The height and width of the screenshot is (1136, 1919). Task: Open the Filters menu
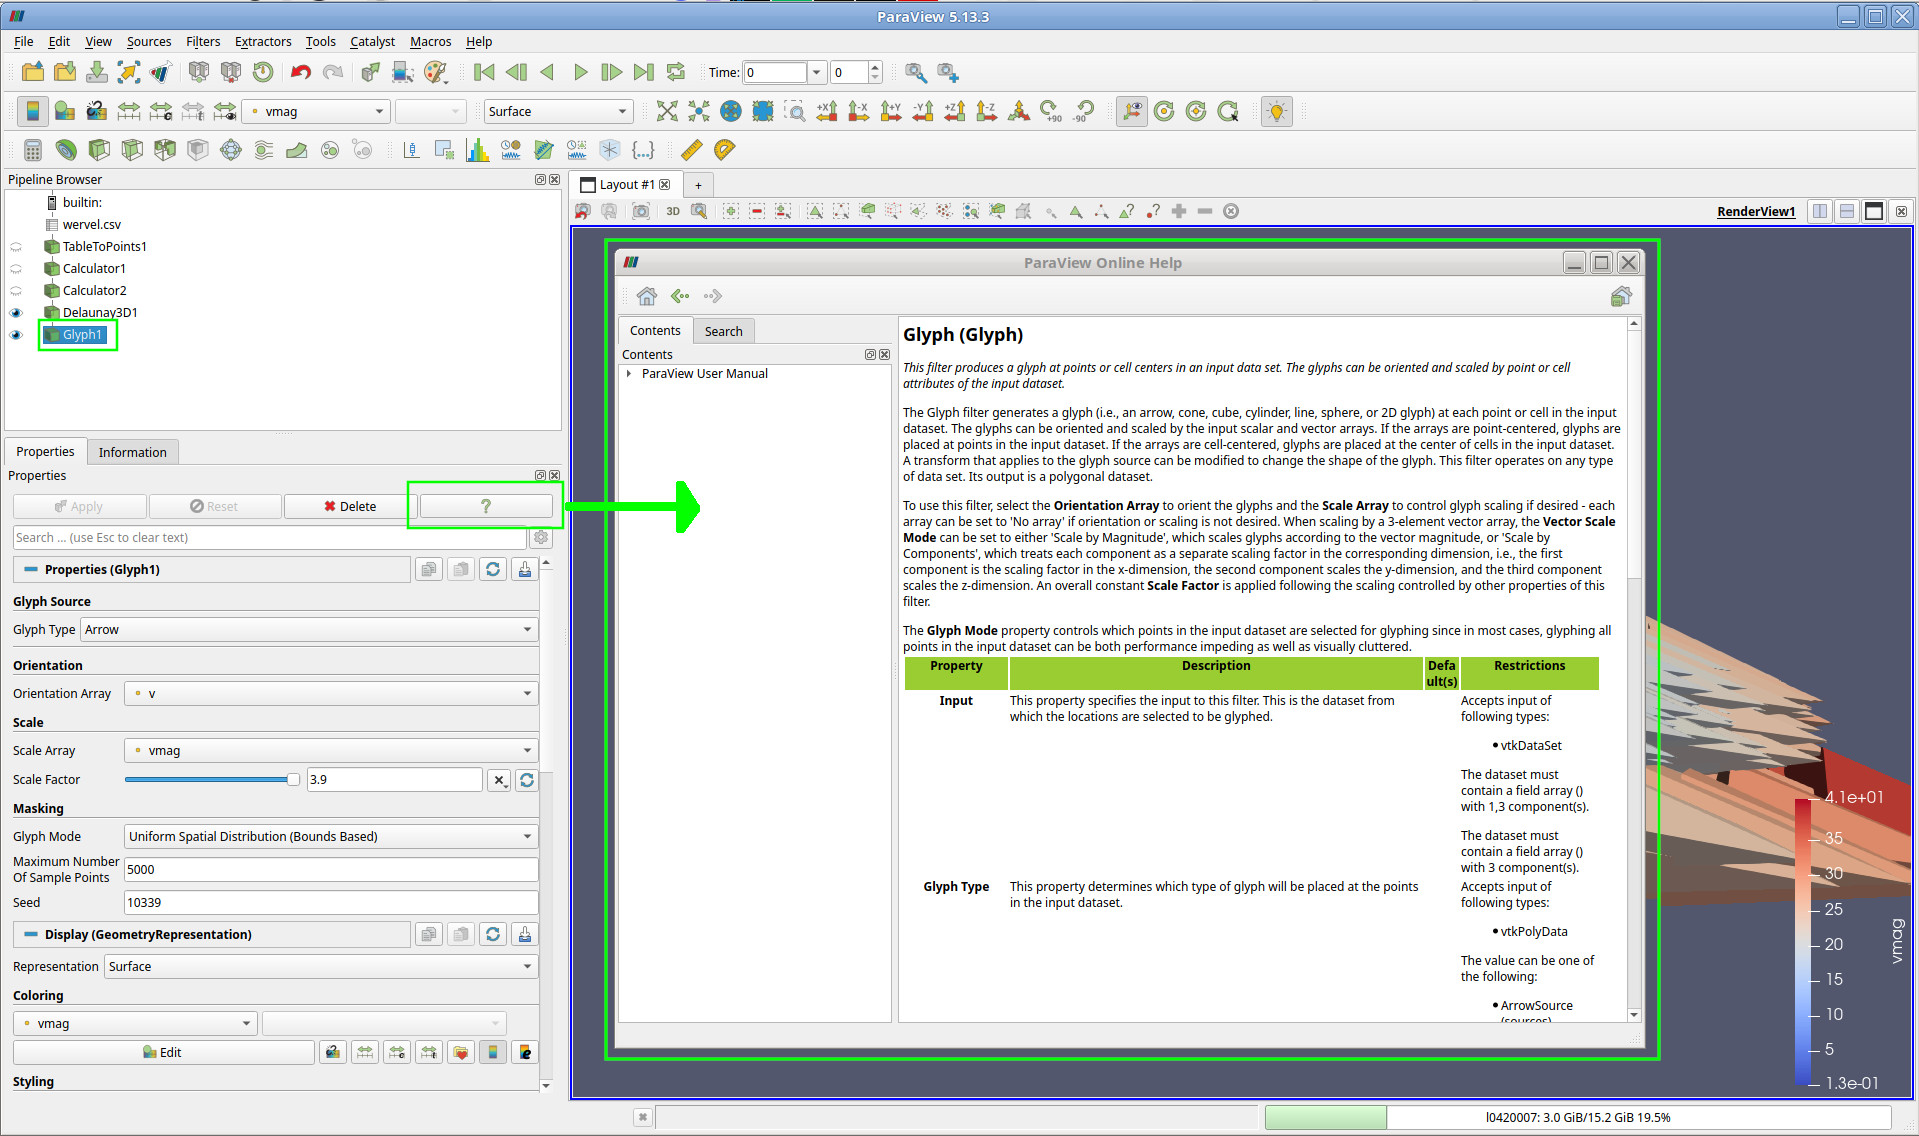tap(203, 41)
